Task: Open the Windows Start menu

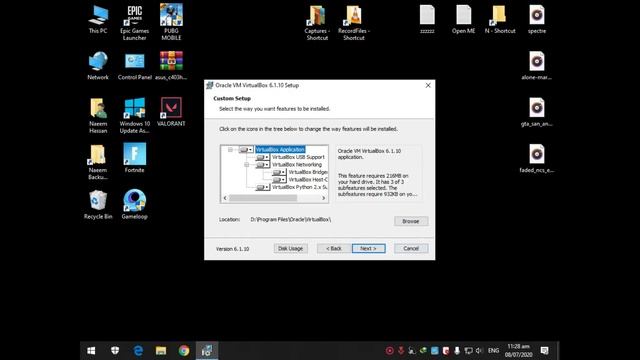Action: [91, 351]
